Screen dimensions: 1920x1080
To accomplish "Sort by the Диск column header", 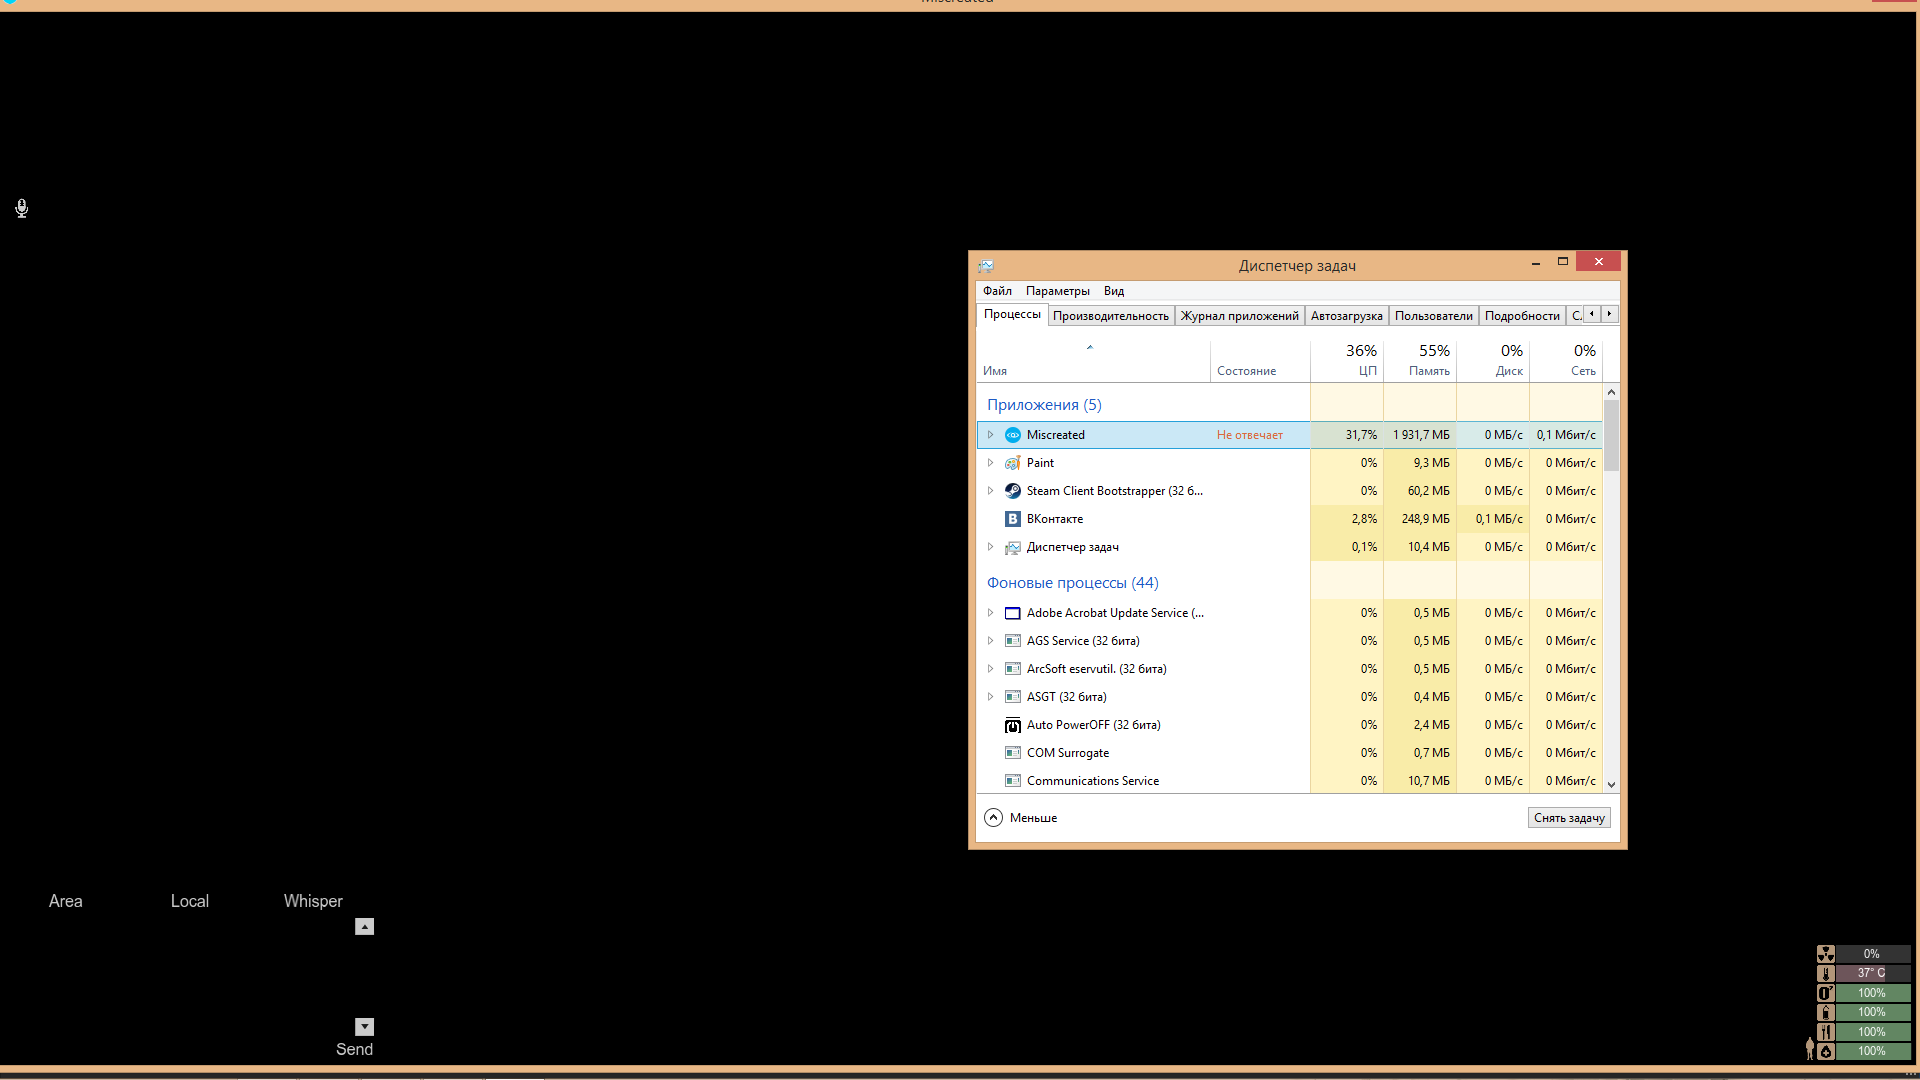I will point(1493,360).
